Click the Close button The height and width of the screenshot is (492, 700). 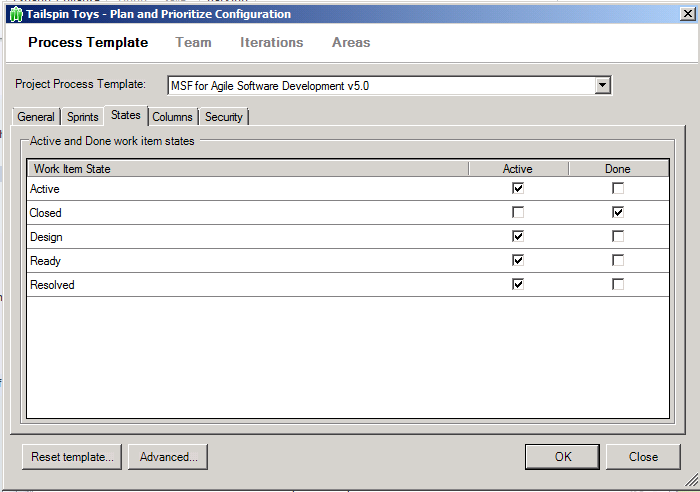(643, 457)
